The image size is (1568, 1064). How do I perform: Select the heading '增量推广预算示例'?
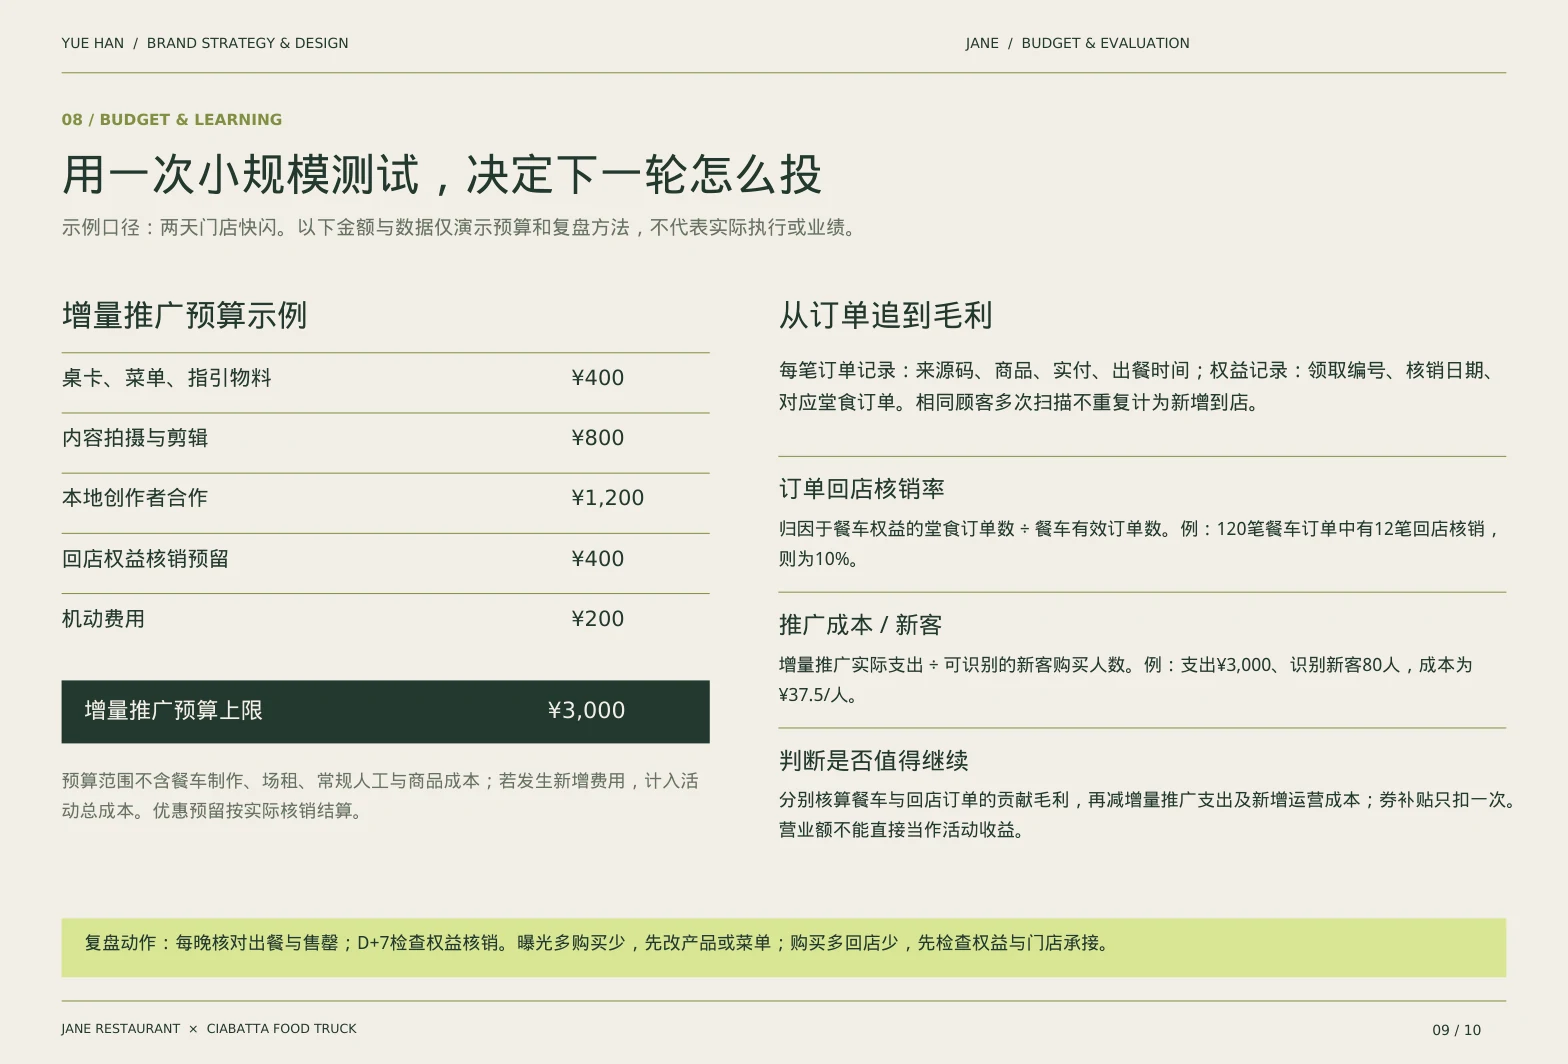click(x=184, y=315)
